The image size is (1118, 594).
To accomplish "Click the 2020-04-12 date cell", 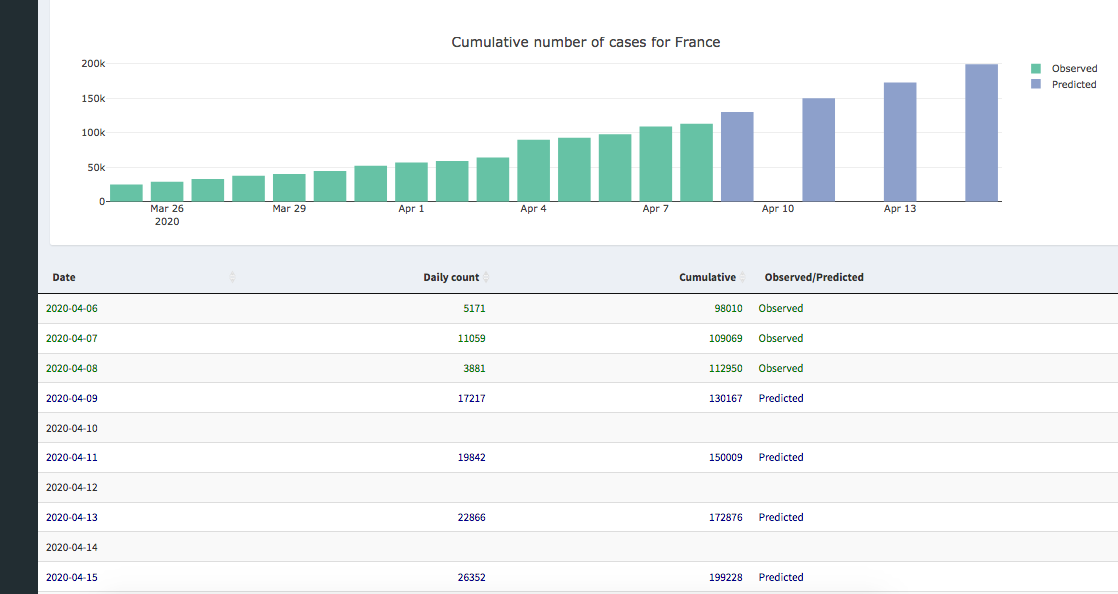I will coord(72,488).
